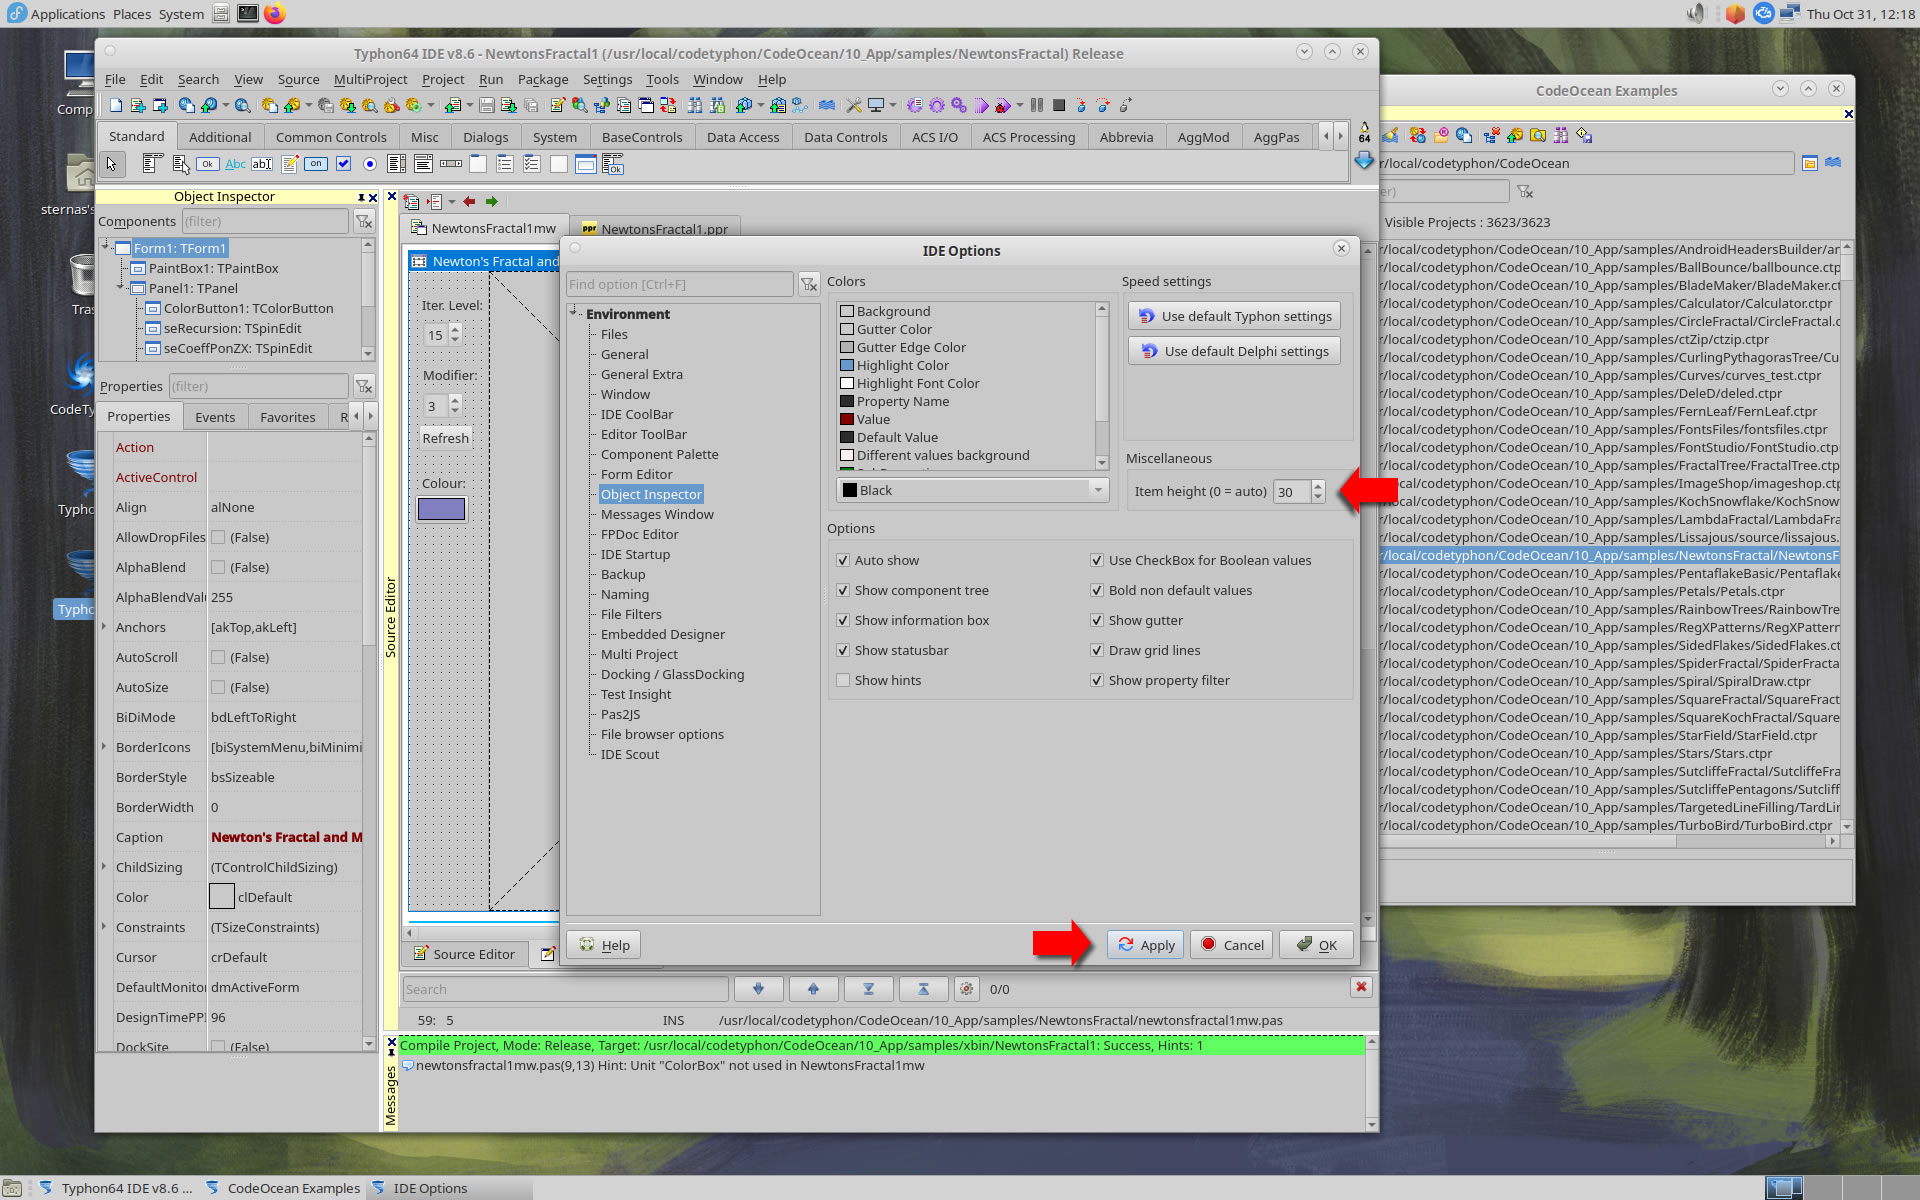Select the TMainMenu component icon
Image resolution: width=1920 pixels, height=1200 pixels.
click(x=152, y=164)
